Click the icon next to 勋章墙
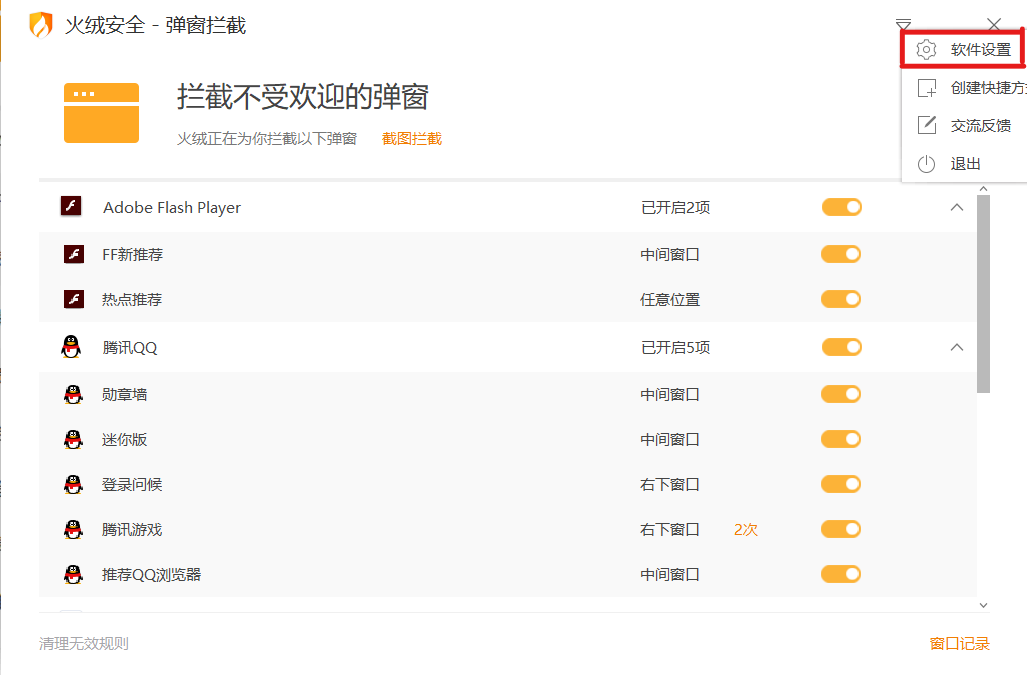The height and width of the screenshot is (675, 1027). click(73, 394)
